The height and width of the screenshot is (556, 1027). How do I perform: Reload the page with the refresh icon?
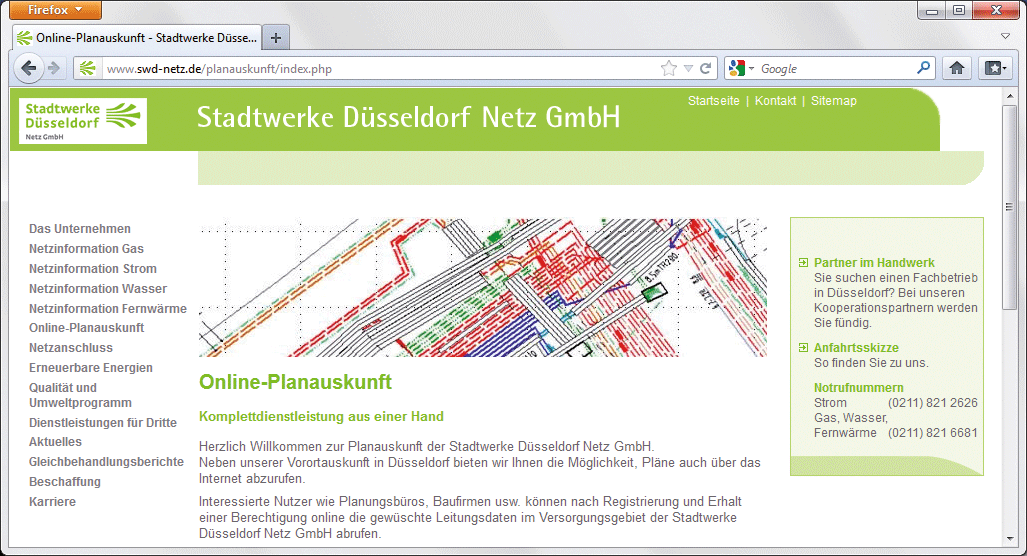pyautogui.click(x=705, y=68)
